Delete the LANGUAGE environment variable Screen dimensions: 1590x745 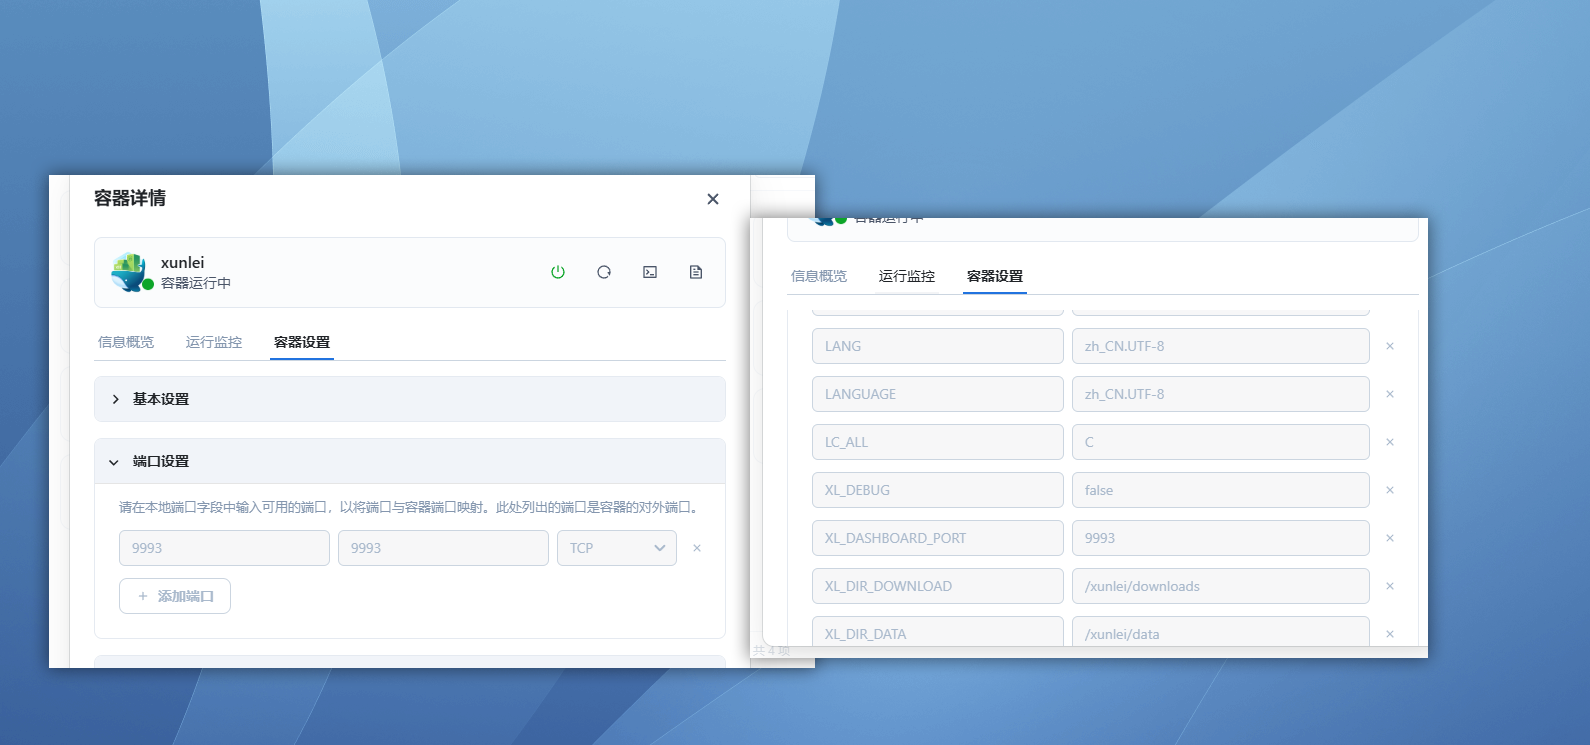(1390, 394)
